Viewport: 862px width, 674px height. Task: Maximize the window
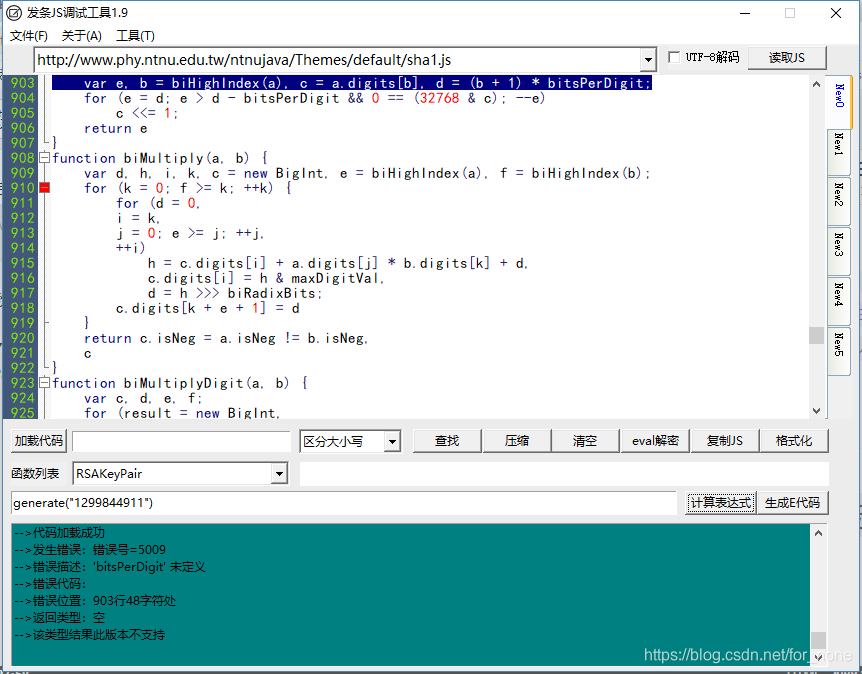click(x=790, y=13)
